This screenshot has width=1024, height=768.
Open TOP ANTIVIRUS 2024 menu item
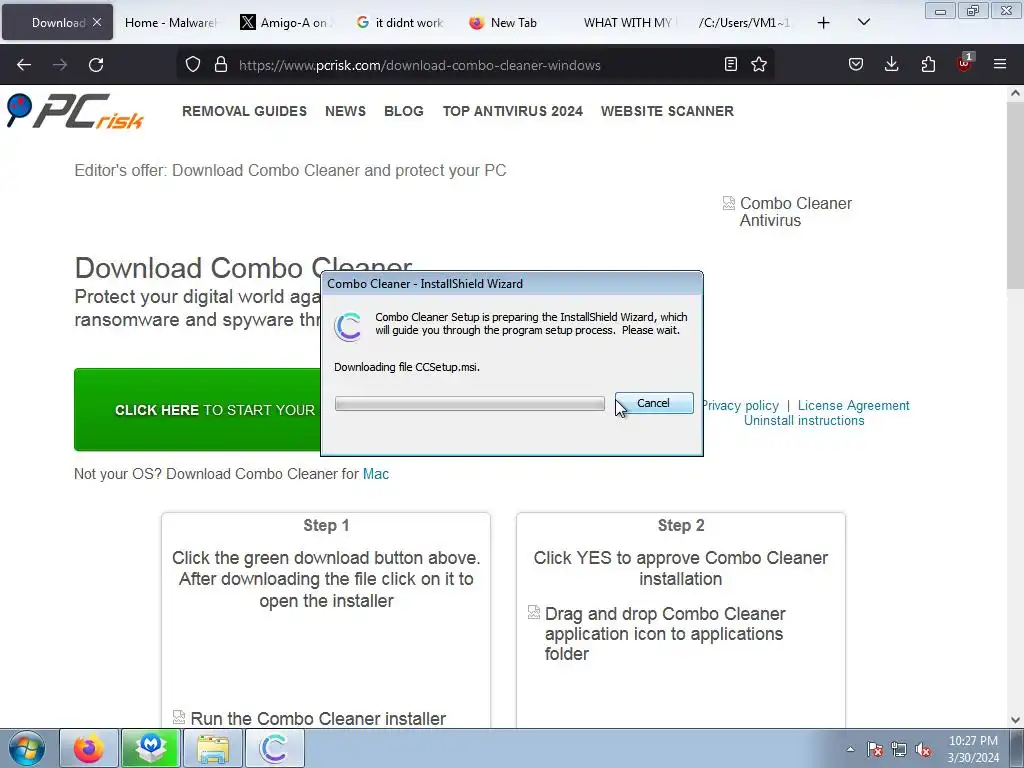click(x=513, y=111)
